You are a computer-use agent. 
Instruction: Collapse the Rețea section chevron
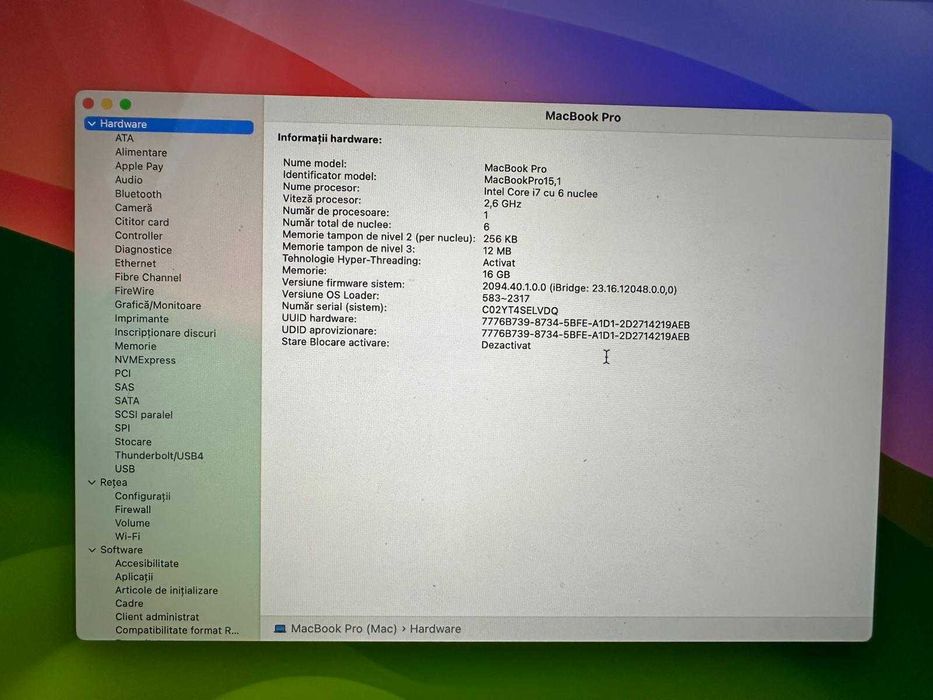pyautogui.click(x=92, y=482)
